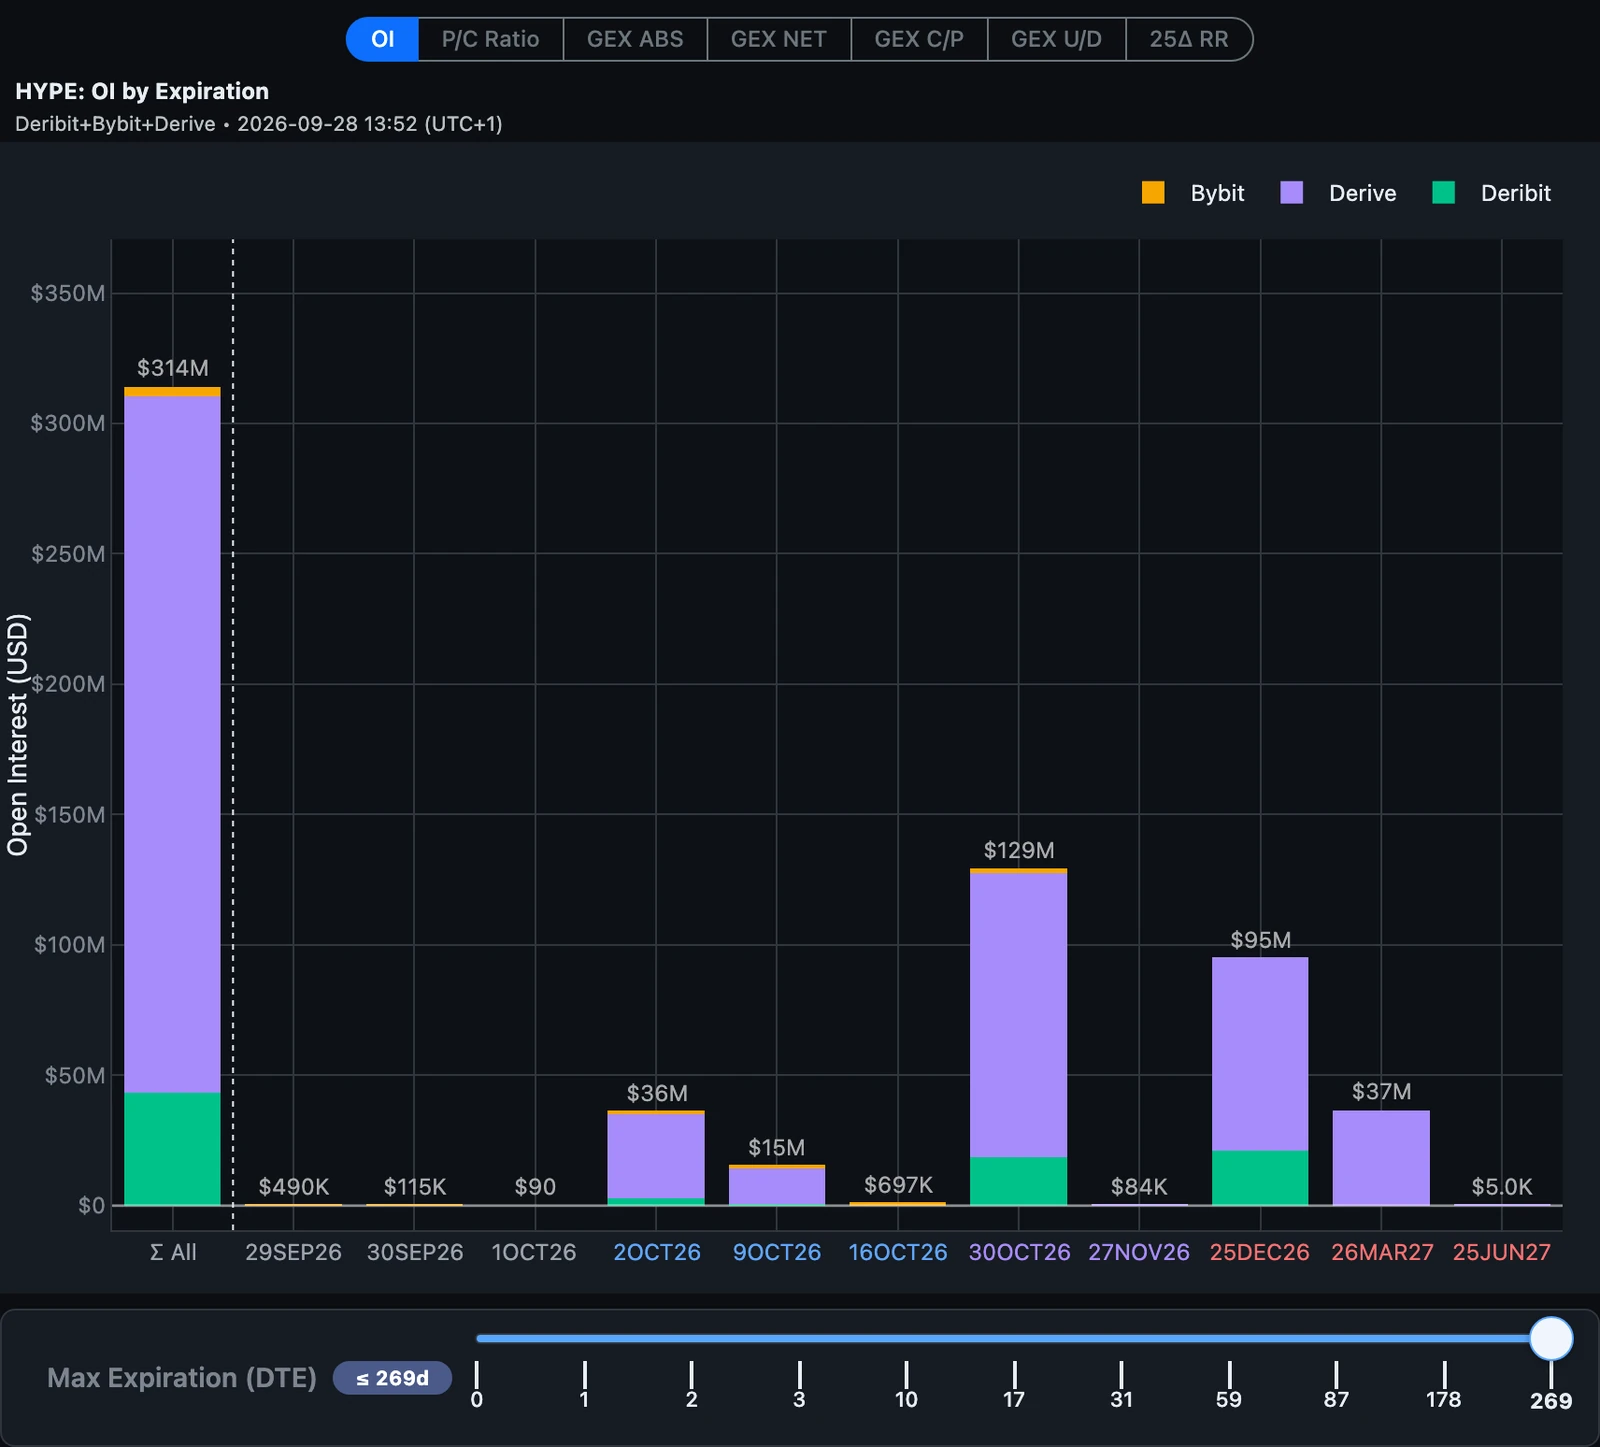Image resolution: width=1600 pixels, height=1447 pixels.
Task: Set slider to 1 DTE tick
Action: (584, 1384)
